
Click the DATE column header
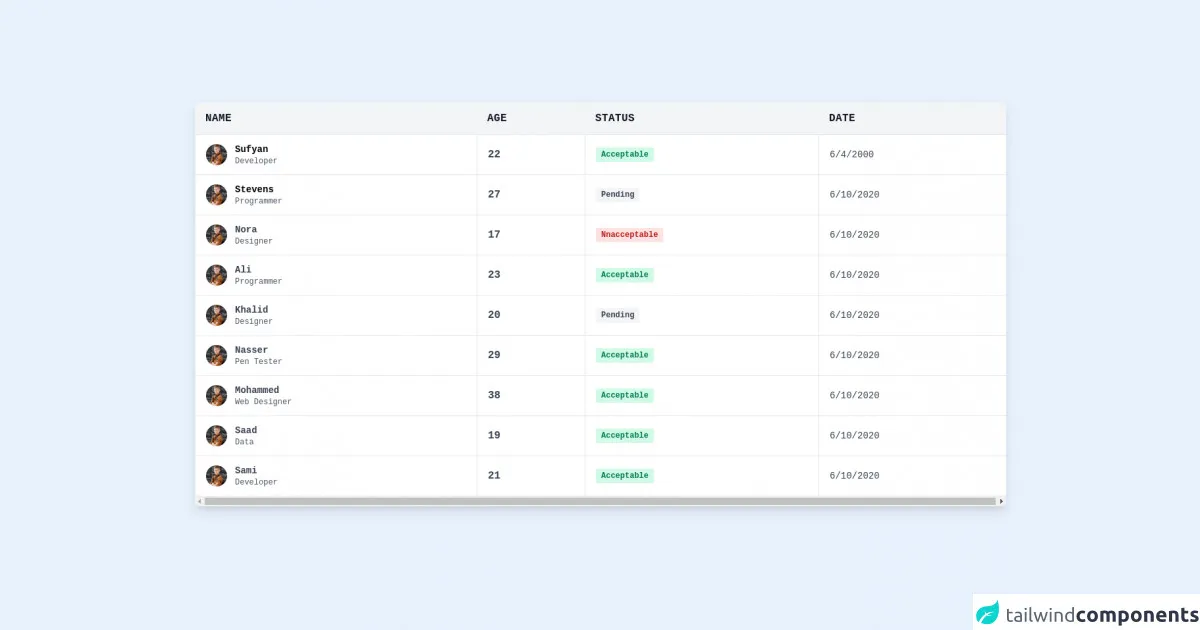pyautogui.click(x=842, y=118)
